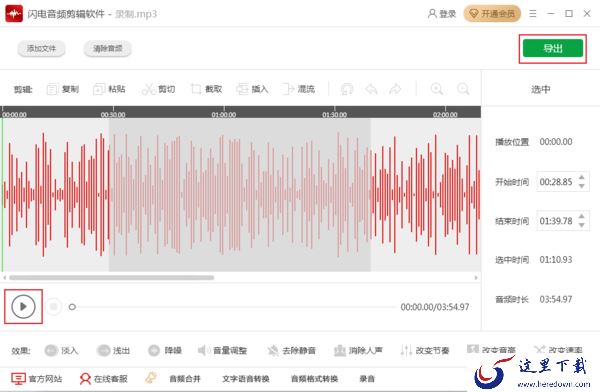
Task: Open 音频格式转换 format converter
Action: (x=314, y=379)
